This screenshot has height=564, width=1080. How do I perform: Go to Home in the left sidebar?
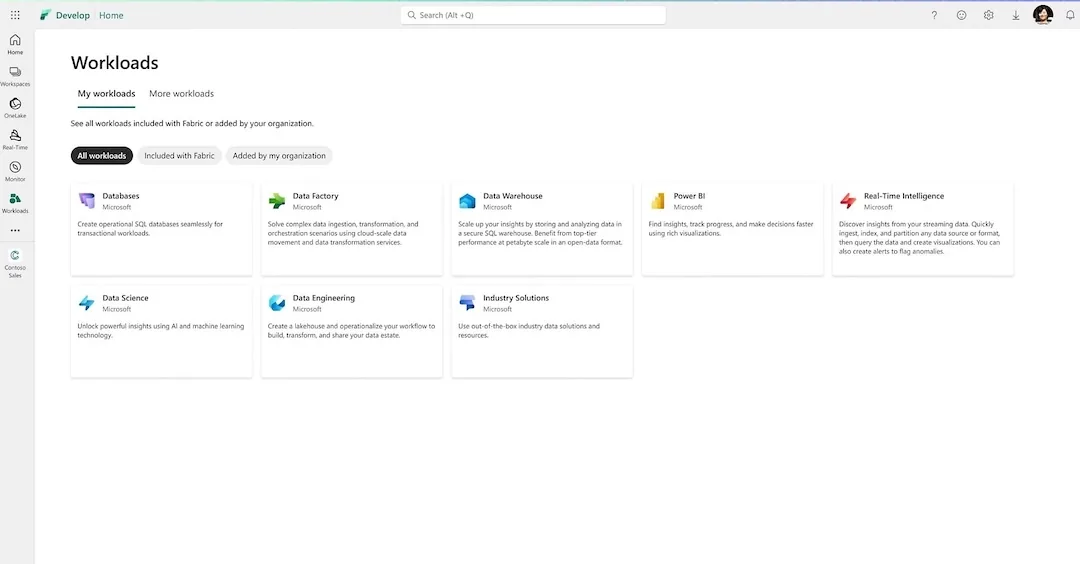pyautogui.click(x=15, y=45)
